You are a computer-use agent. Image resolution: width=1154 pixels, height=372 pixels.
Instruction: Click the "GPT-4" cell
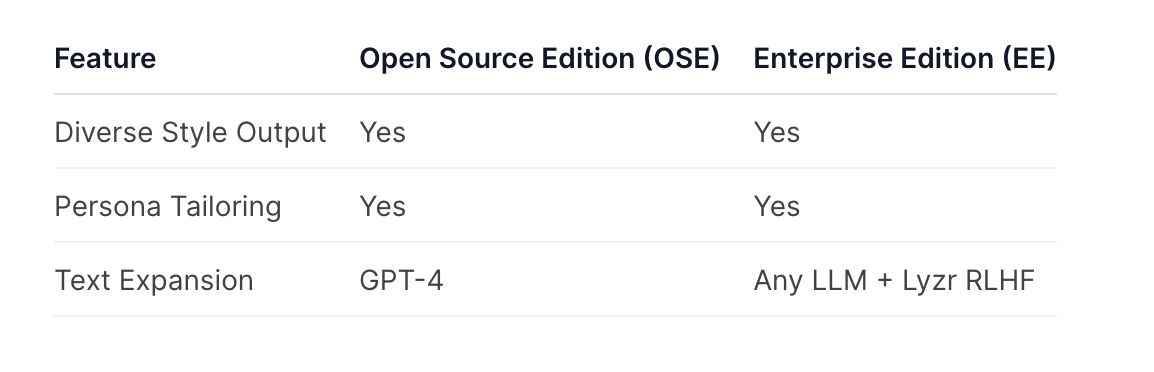point(401,281)
